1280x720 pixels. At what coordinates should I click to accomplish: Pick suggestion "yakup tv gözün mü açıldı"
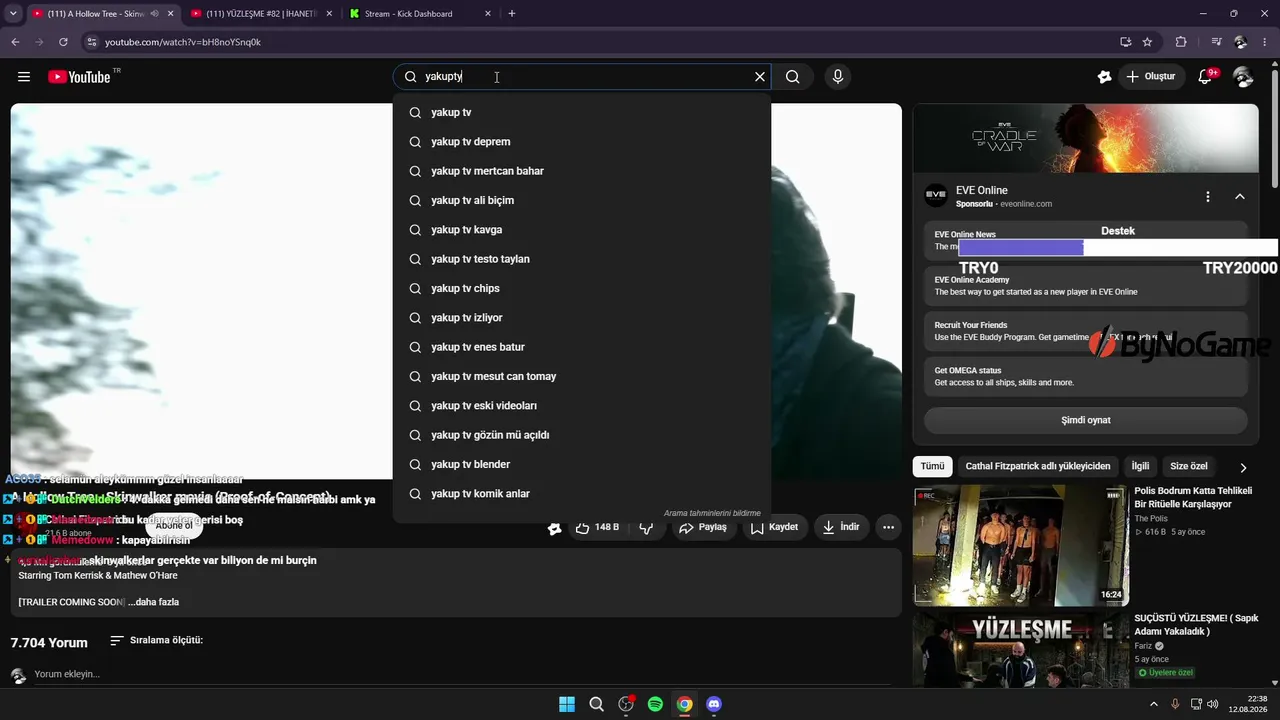coord(582,435)
